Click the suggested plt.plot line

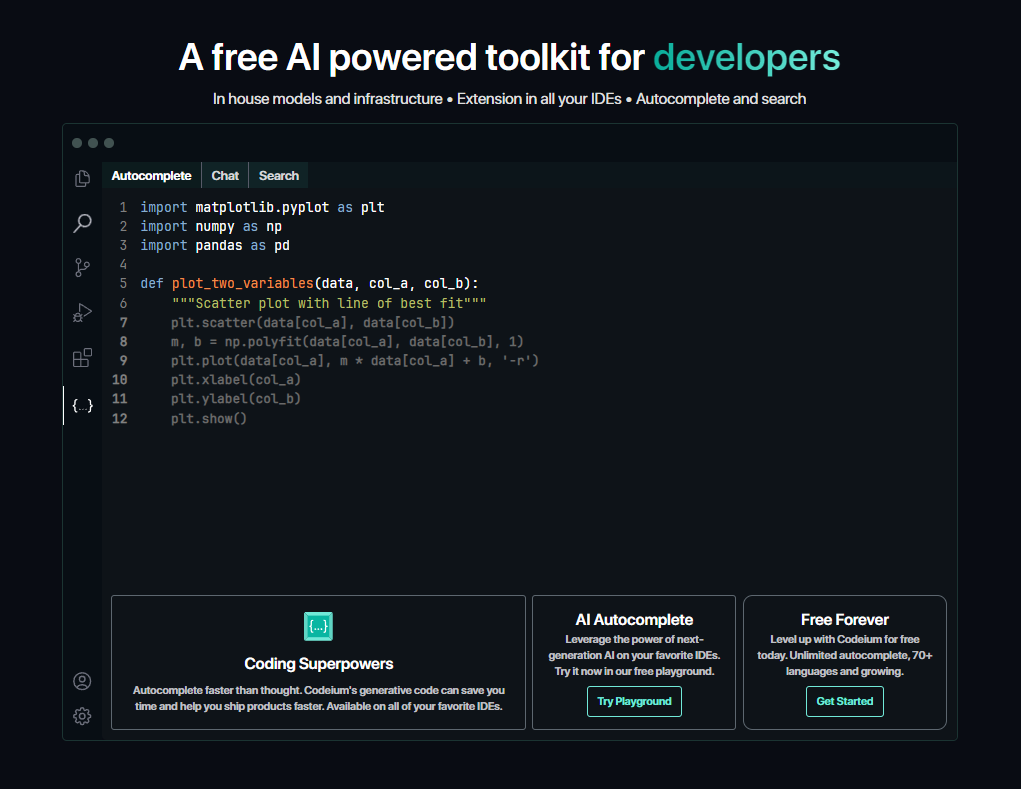[x=355, y=361]
